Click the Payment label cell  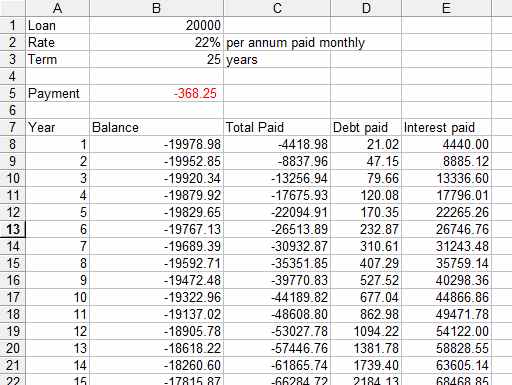(57, 93)
